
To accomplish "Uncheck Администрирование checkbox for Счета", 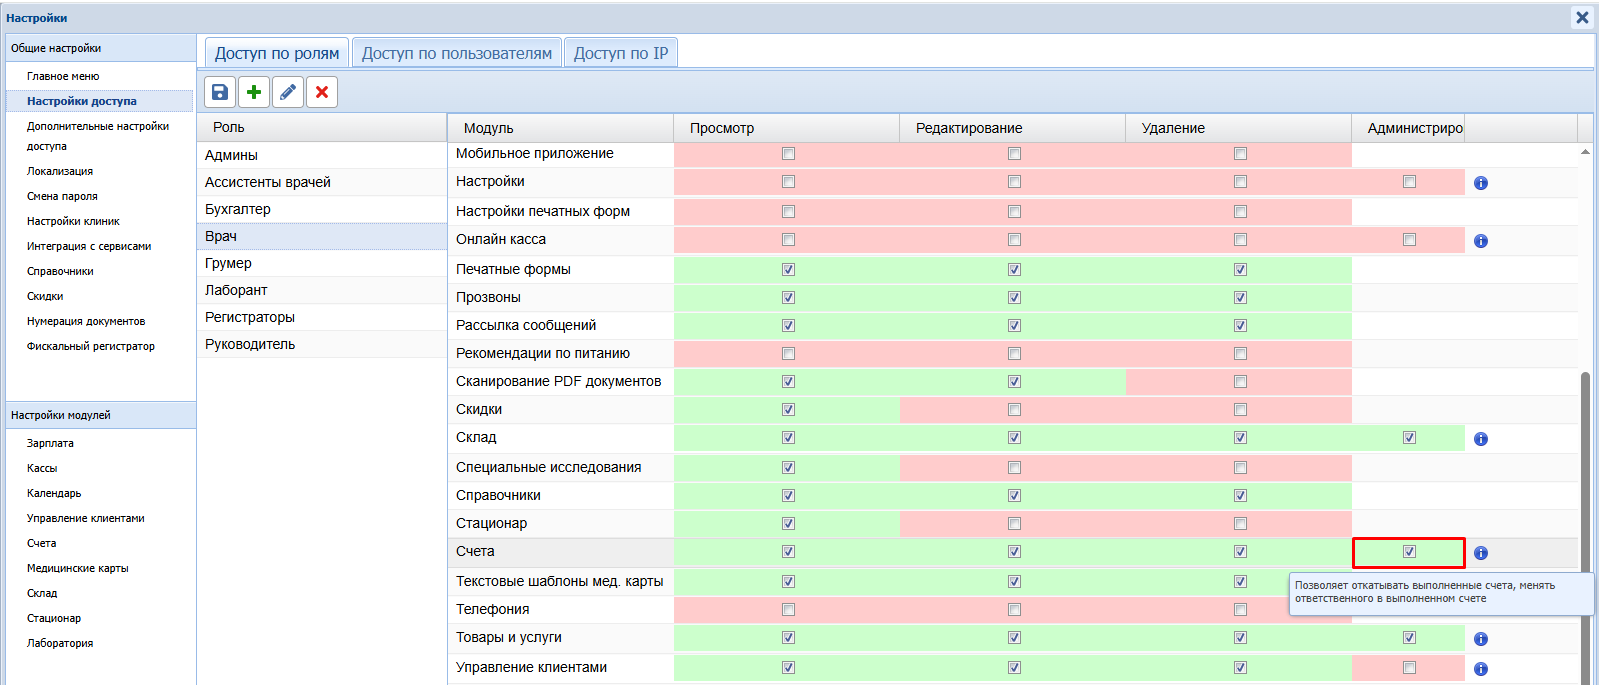I will tap(1409, 552).
